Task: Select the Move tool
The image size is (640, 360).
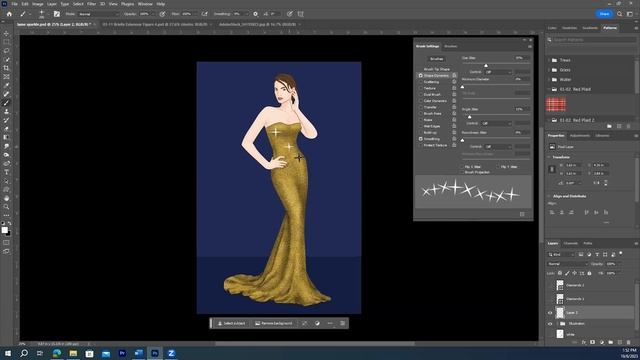Action: point(6,33)
